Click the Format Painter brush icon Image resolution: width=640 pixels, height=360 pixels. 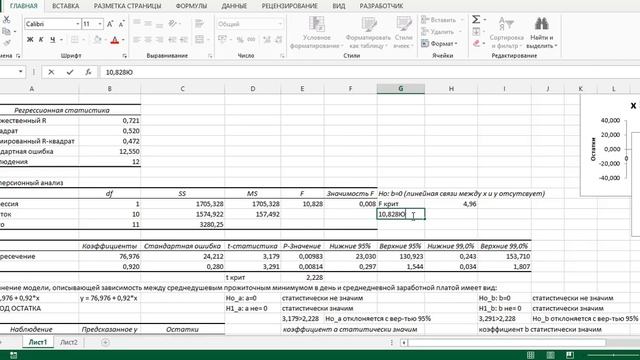(7, 42)
